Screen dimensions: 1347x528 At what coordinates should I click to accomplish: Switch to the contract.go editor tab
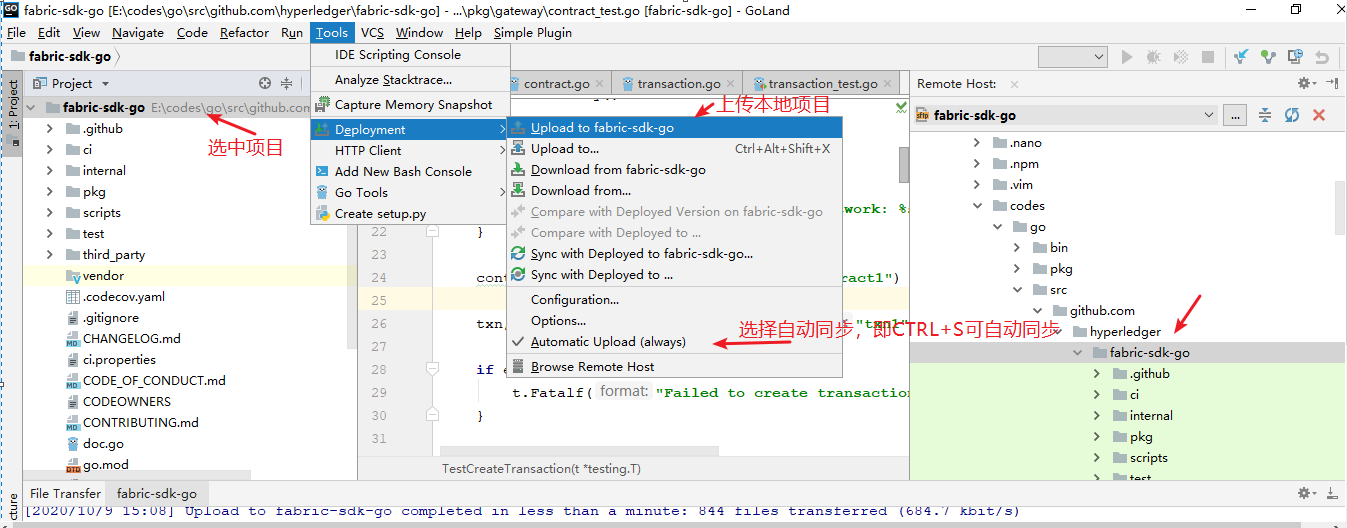pos(556,84)
